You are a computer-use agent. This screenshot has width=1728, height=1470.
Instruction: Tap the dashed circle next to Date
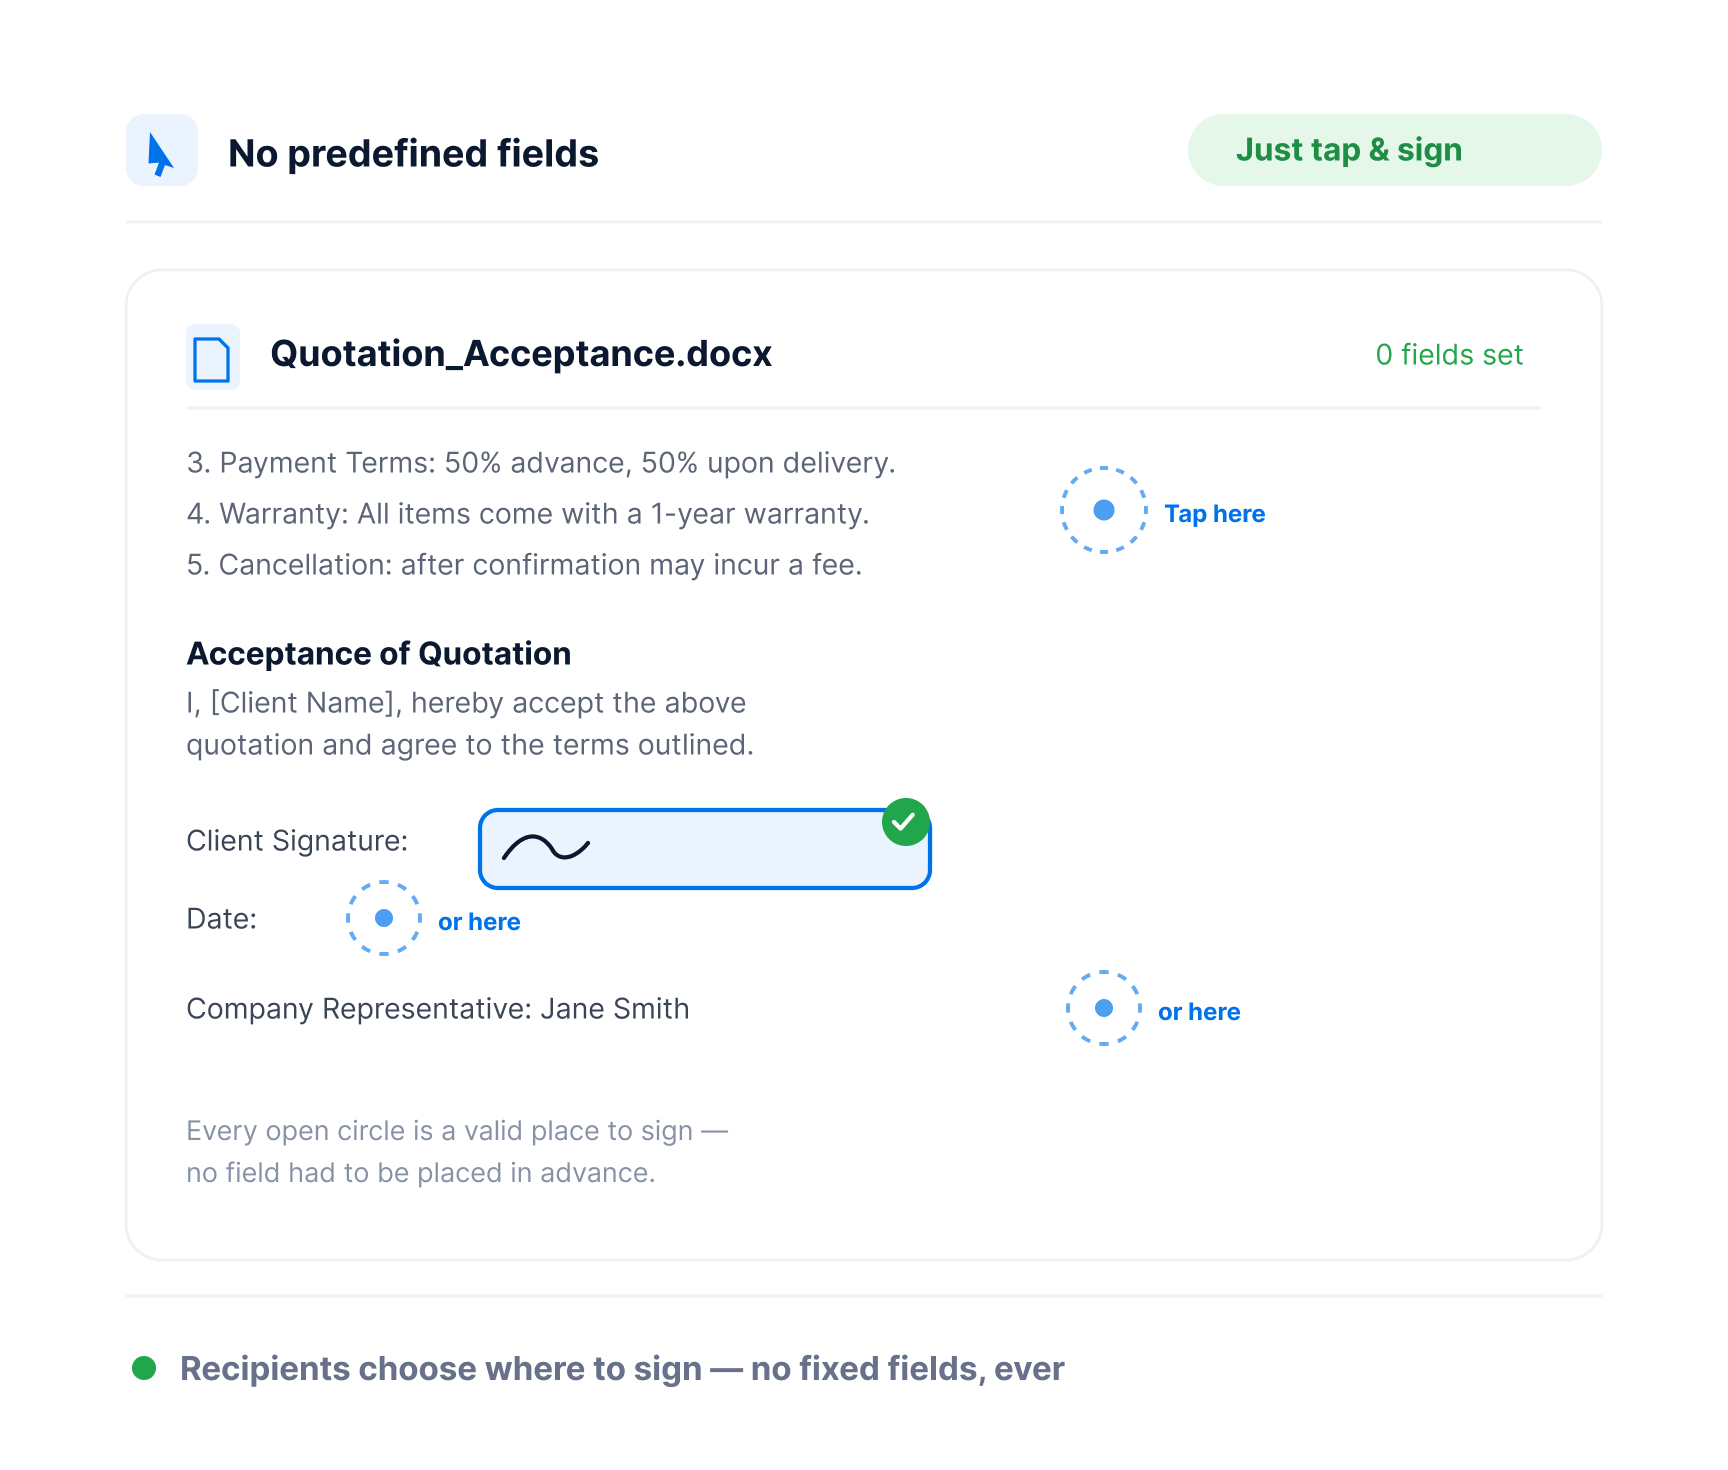384,918
